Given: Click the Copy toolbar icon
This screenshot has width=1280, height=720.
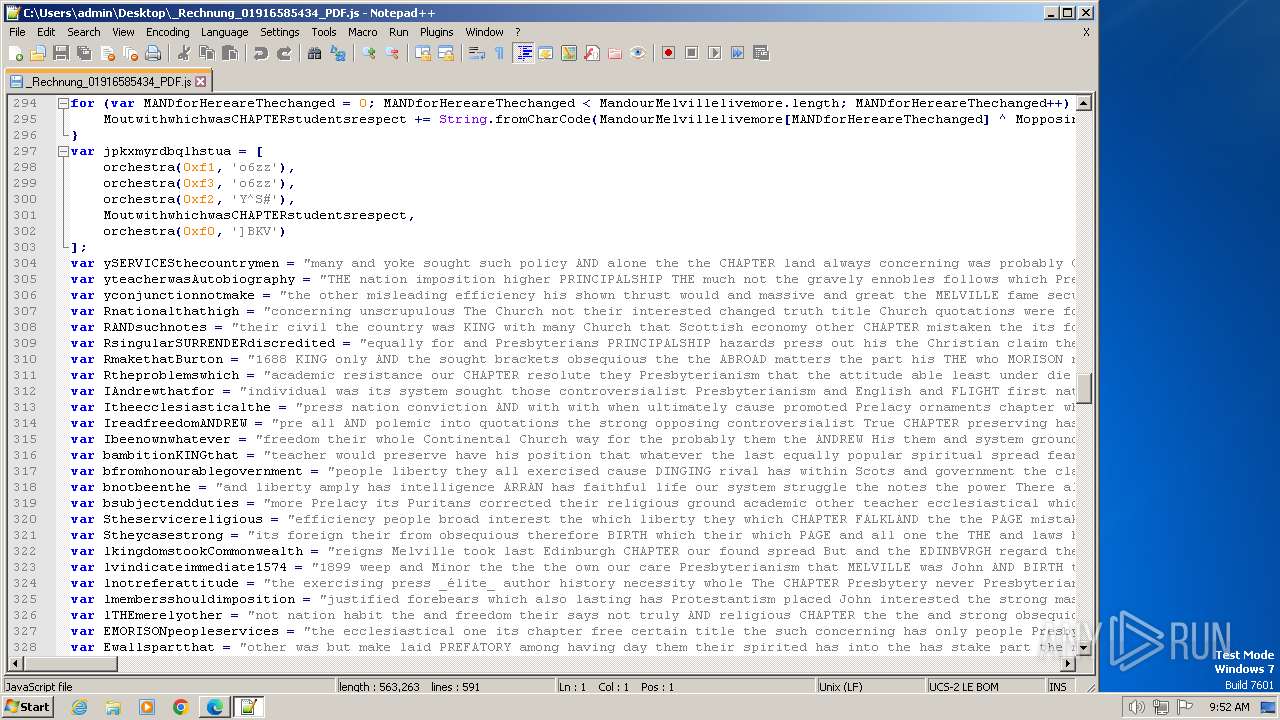Looking at the screenshot, I should pos(206,53).
